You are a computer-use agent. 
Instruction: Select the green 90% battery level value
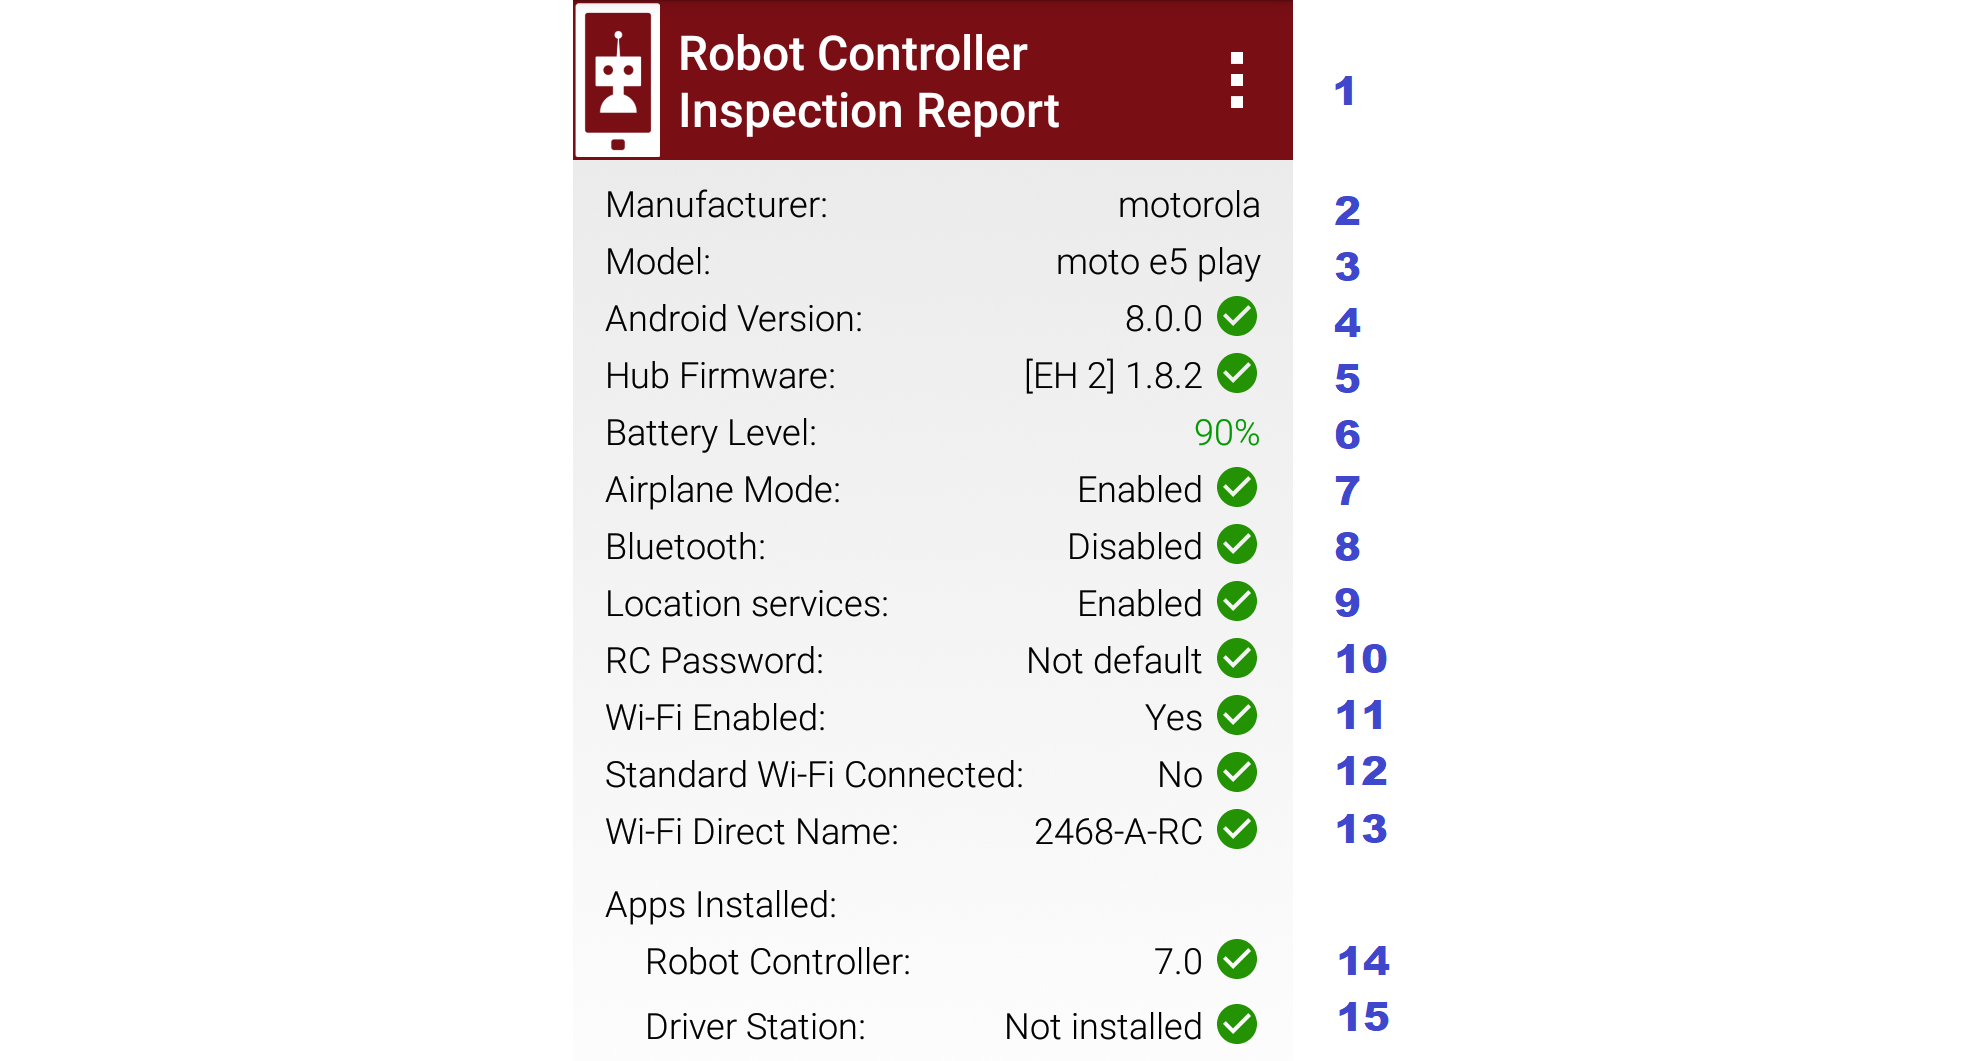(1226, 433)
